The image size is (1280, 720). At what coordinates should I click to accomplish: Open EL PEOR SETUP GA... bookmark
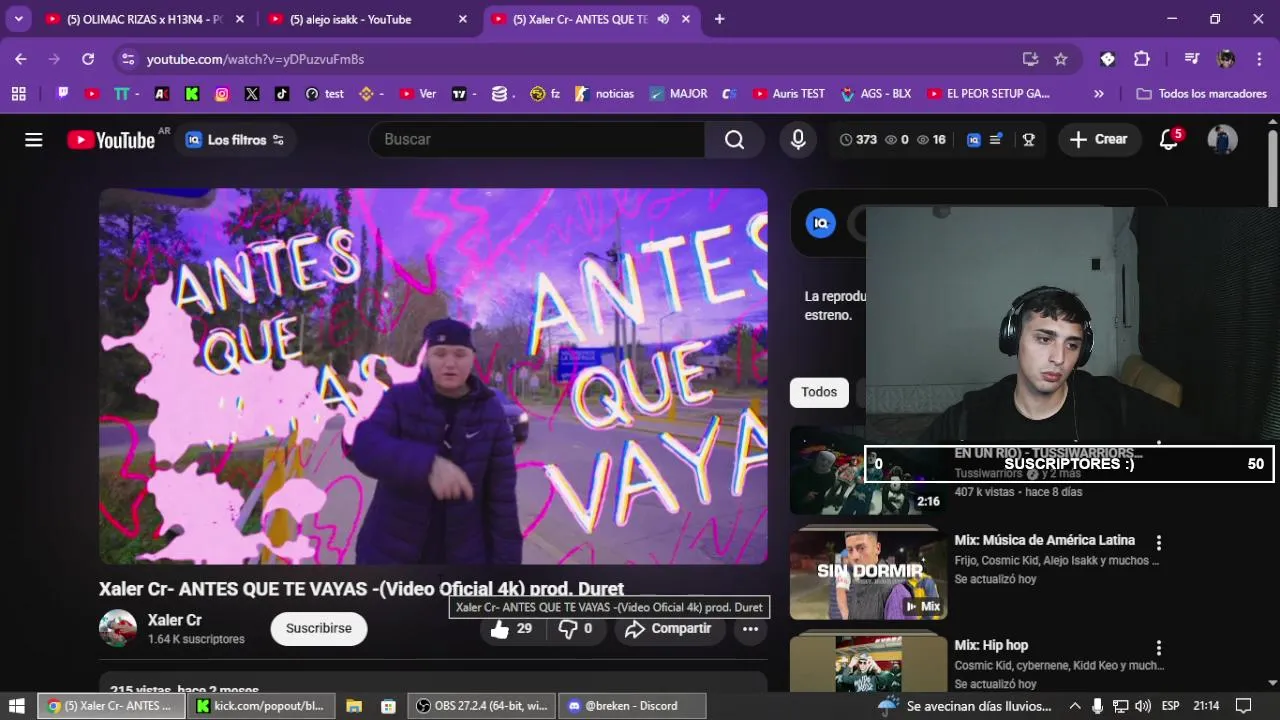pyautogui.click(x=988, y=94)
